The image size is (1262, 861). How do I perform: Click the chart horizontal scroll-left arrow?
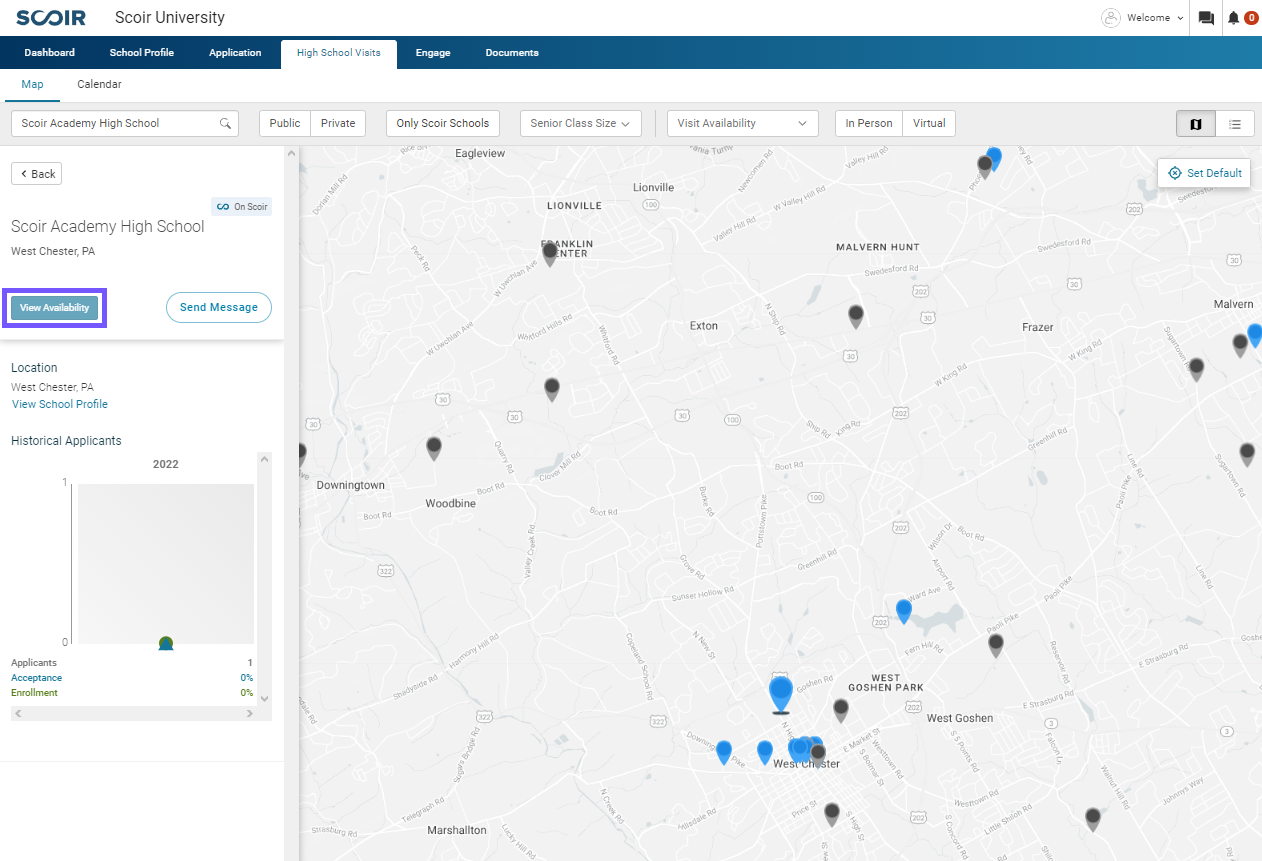tap(18, 714)
